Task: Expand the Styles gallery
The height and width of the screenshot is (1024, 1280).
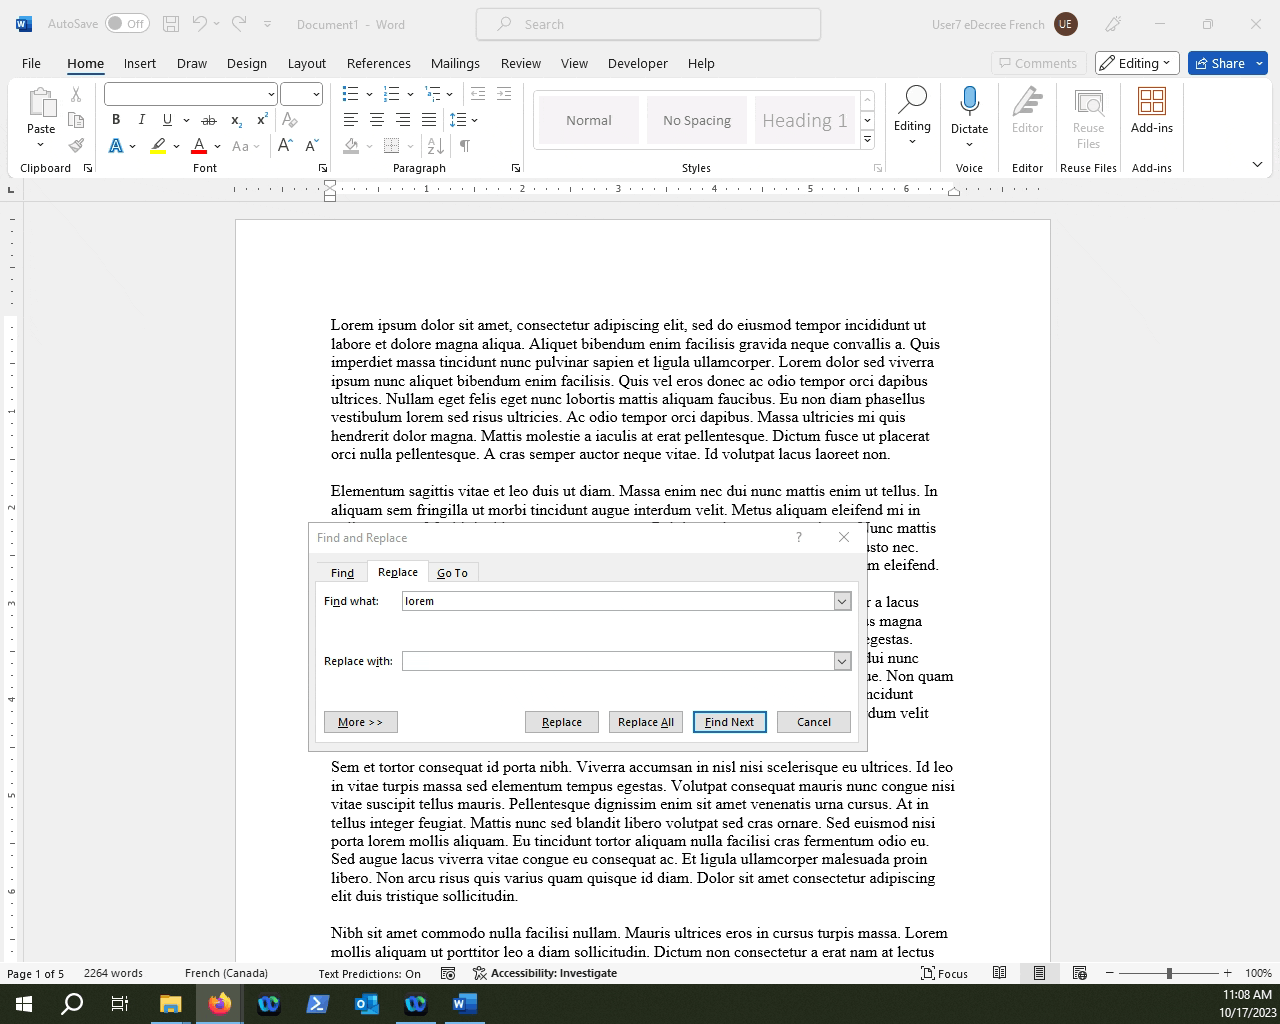Action: click(866, 139)
